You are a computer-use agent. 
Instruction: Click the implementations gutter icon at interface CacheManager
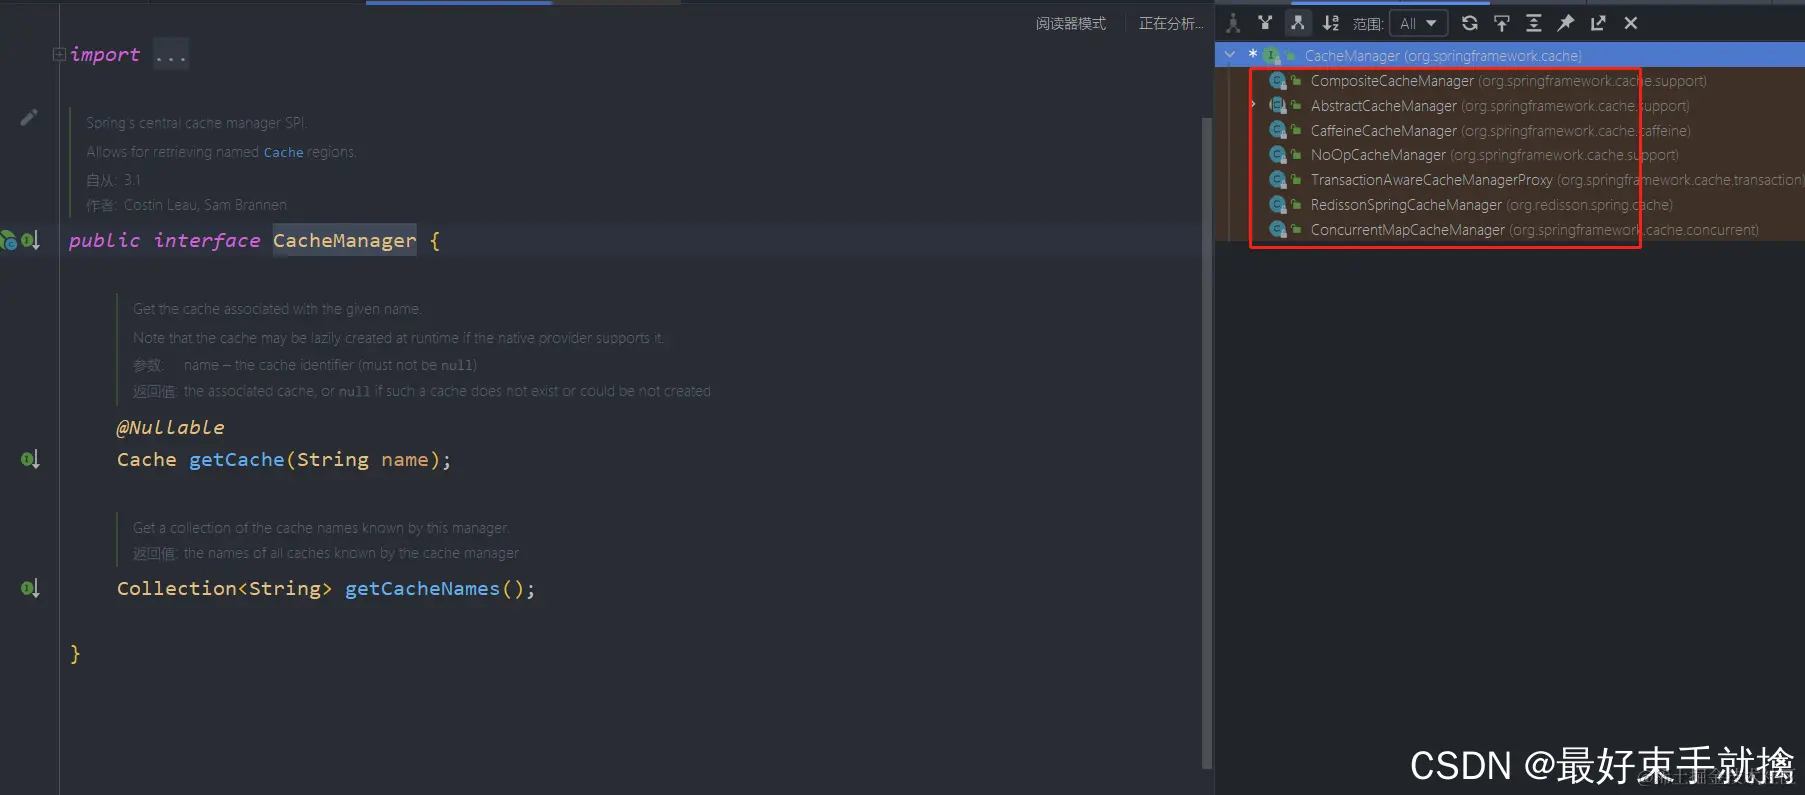pyautogui.click(x=31, y=240)
